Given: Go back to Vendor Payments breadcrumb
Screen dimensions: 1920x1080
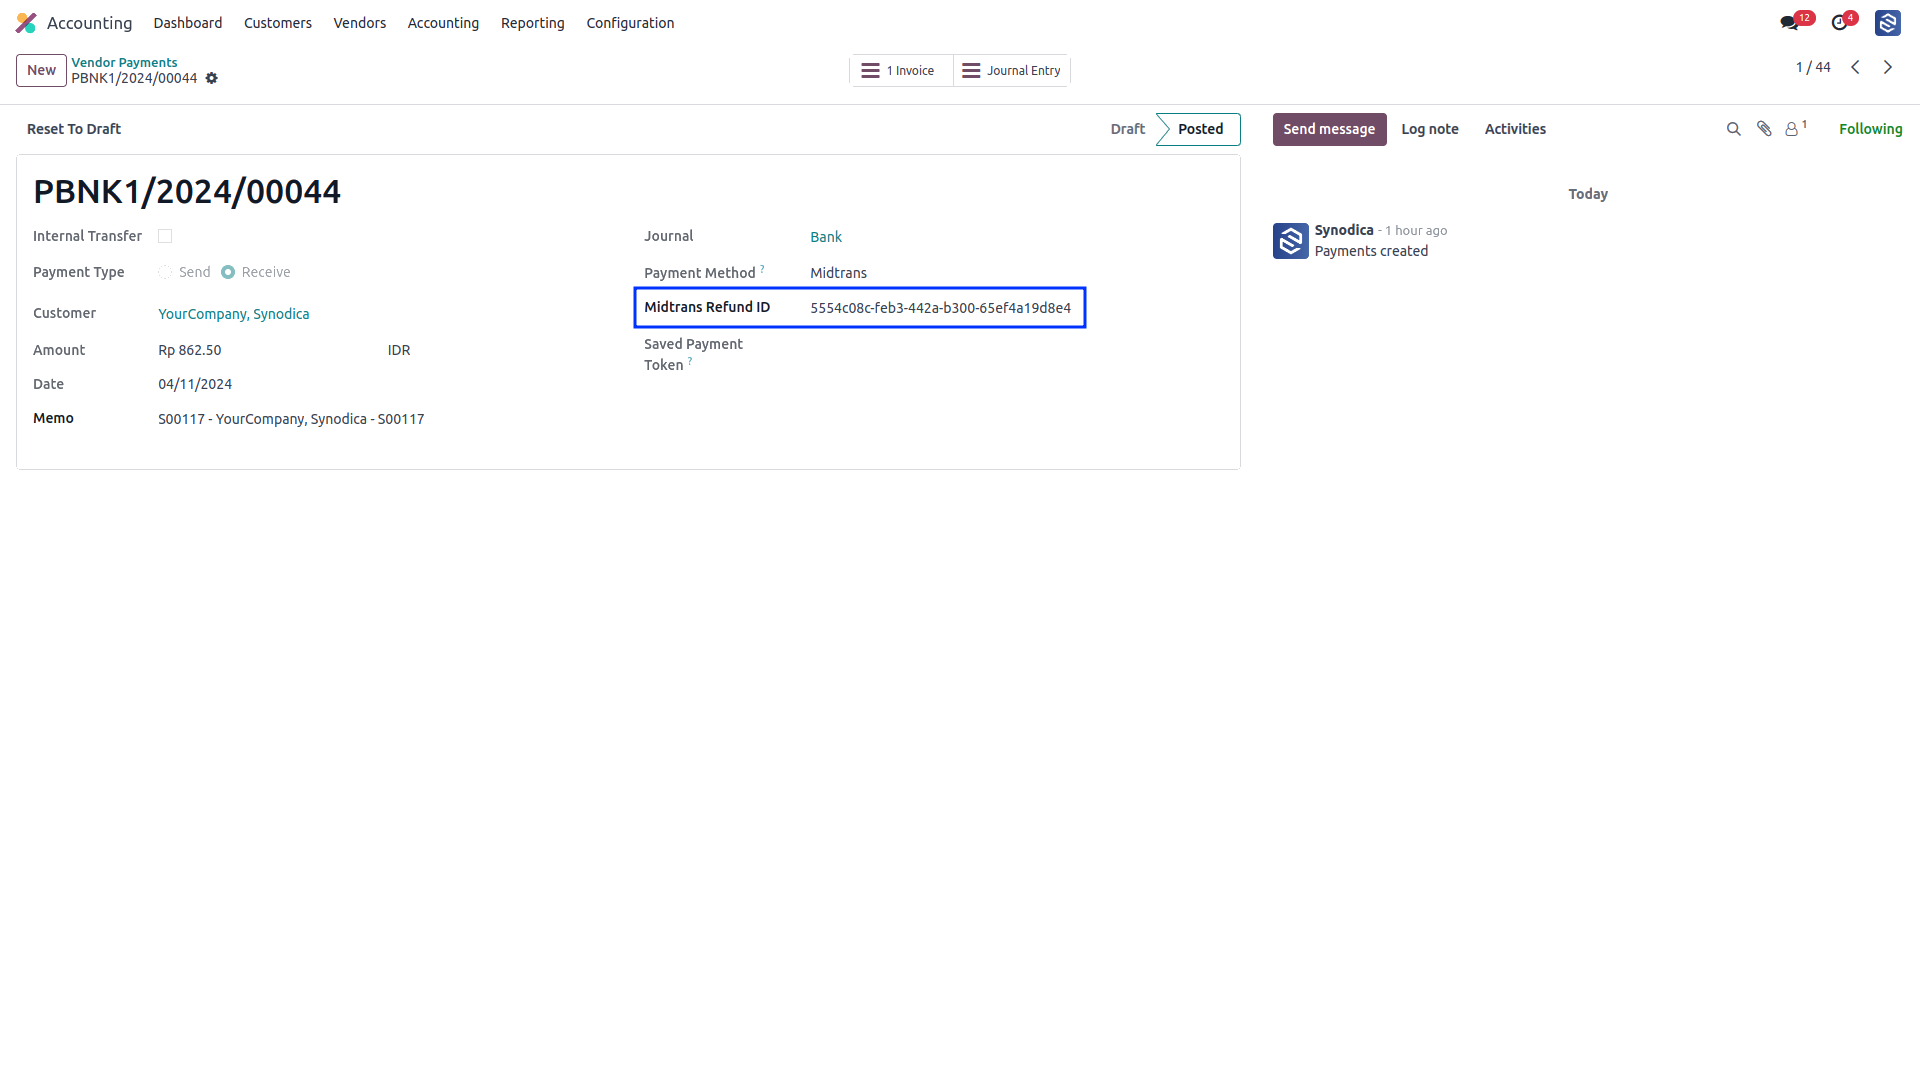Looking at the screenshot, I should point(124,62).
